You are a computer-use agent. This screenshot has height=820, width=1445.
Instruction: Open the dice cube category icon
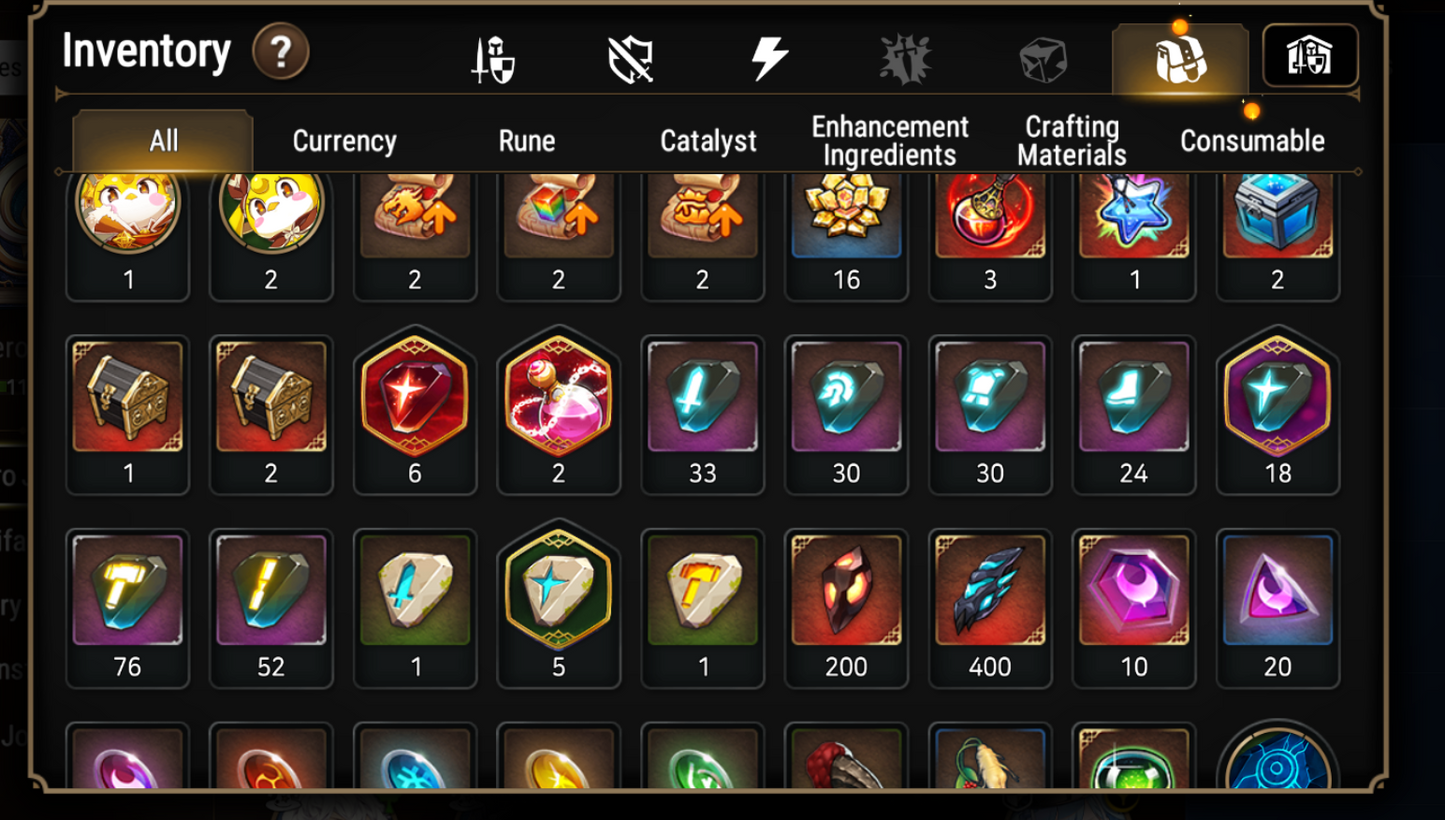1042,60
